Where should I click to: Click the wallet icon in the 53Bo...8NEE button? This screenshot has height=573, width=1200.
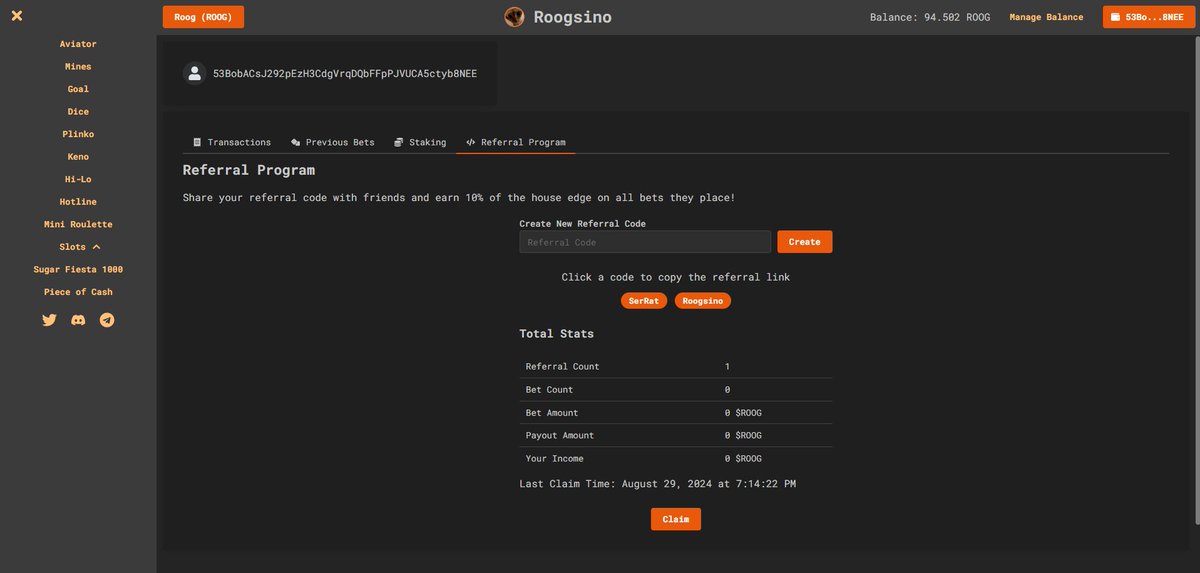pyautogui.click(x=1115, y=17)
